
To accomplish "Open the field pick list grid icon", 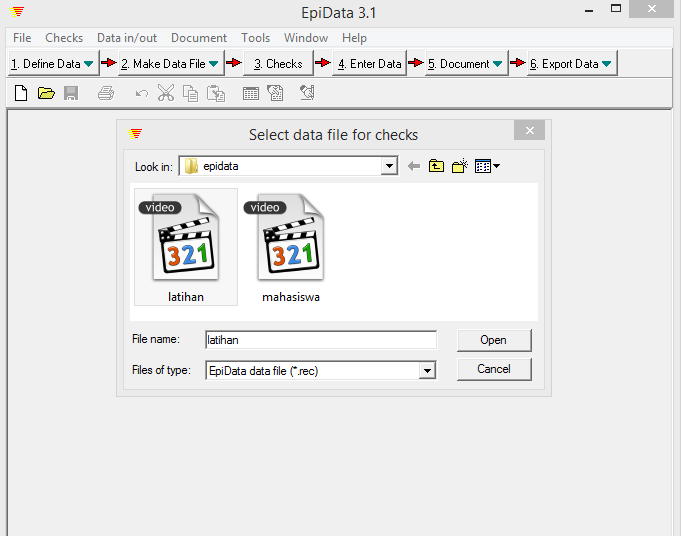I will coord(251,93).
